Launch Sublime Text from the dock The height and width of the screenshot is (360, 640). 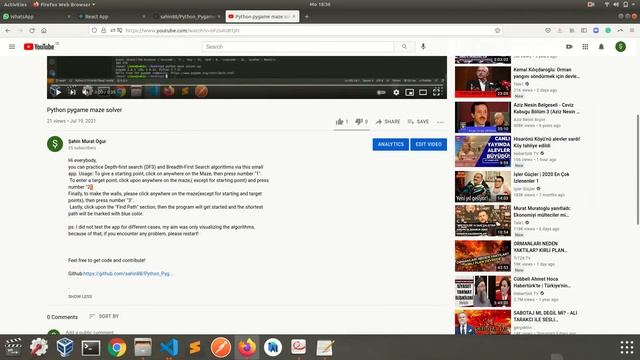pyautogui.click(x=195, y=348)
